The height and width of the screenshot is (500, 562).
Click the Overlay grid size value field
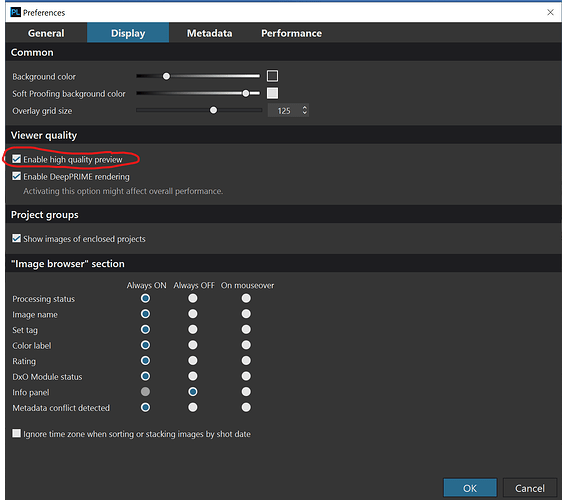tap(284, 111)
